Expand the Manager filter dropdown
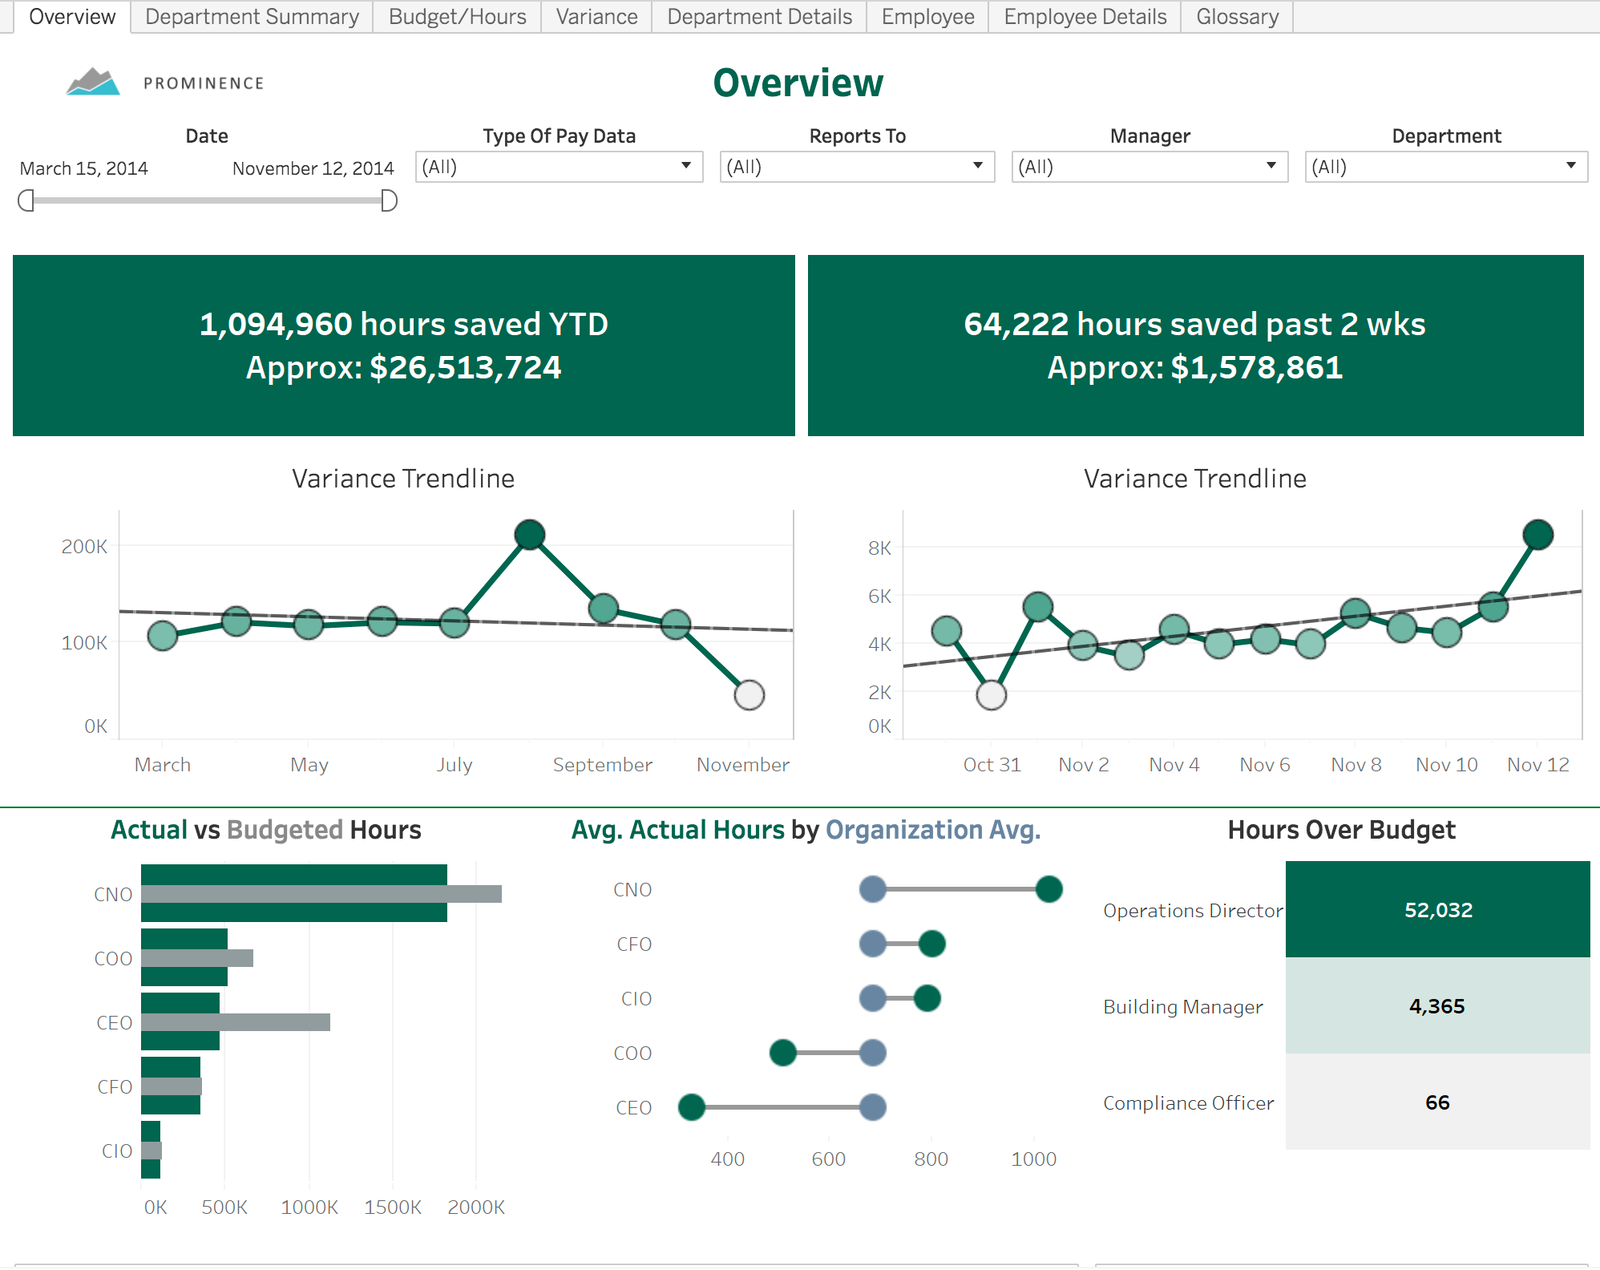Image resolution: width=1600 pixels, height=1270 pixels. coord(1148,167)
